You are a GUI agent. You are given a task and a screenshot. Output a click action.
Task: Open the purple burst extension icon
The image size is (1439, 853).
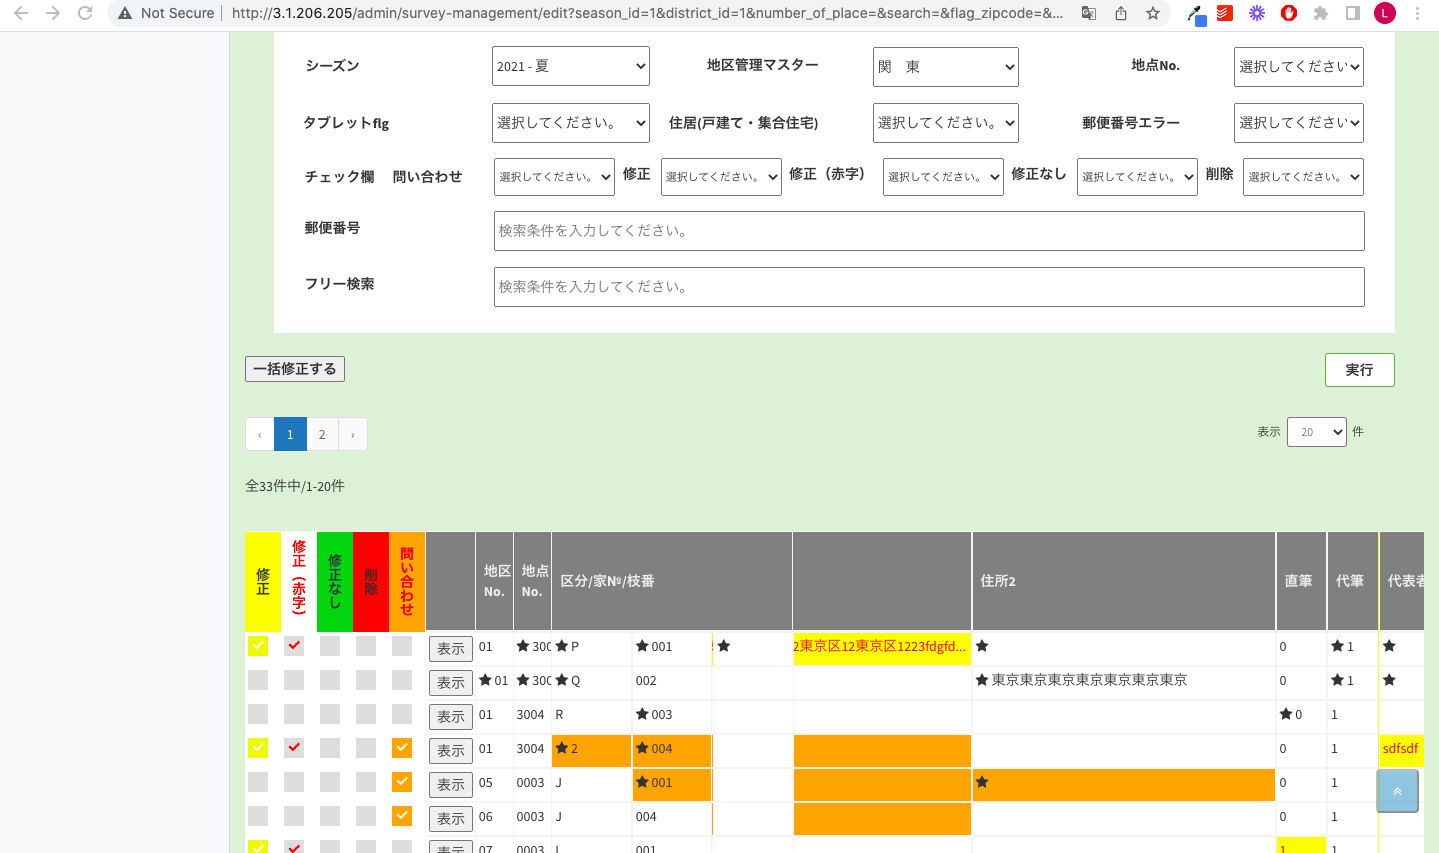(1257, 13)
